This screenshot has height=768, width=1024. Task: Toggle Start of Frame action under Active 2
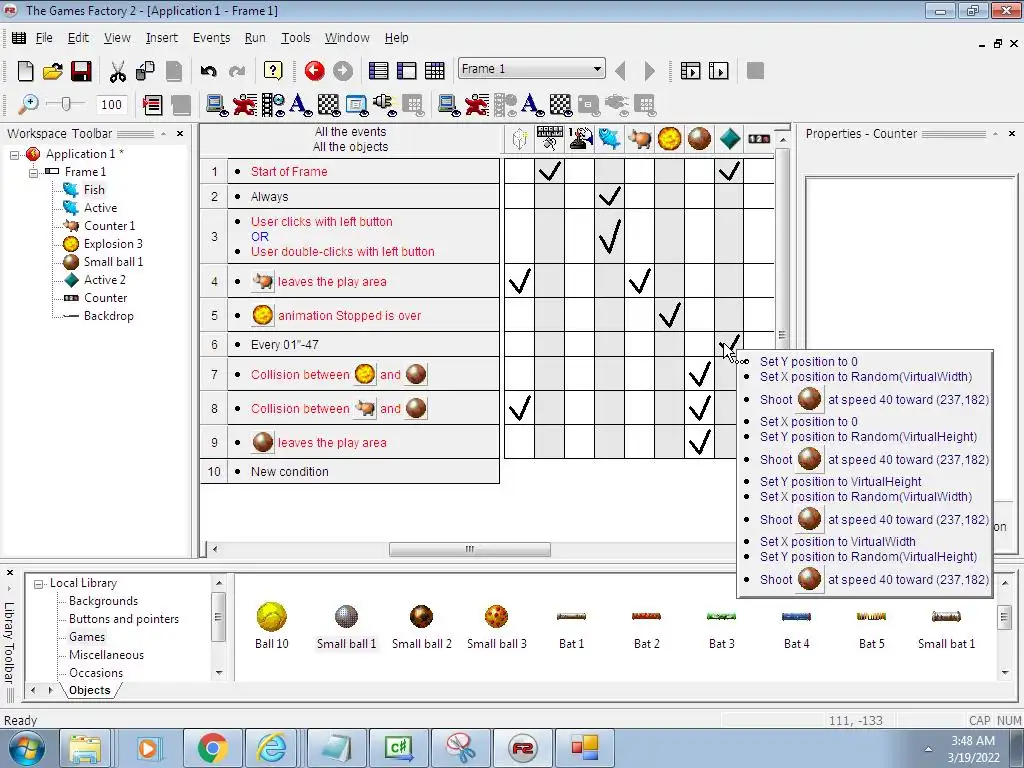pos(729,171)
